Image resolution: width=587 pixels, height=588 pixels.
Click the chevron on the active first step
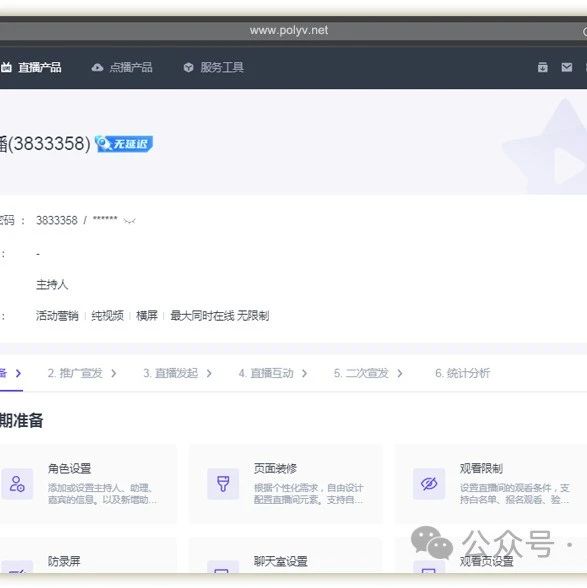pyautogui.click(x=18, y=374)
